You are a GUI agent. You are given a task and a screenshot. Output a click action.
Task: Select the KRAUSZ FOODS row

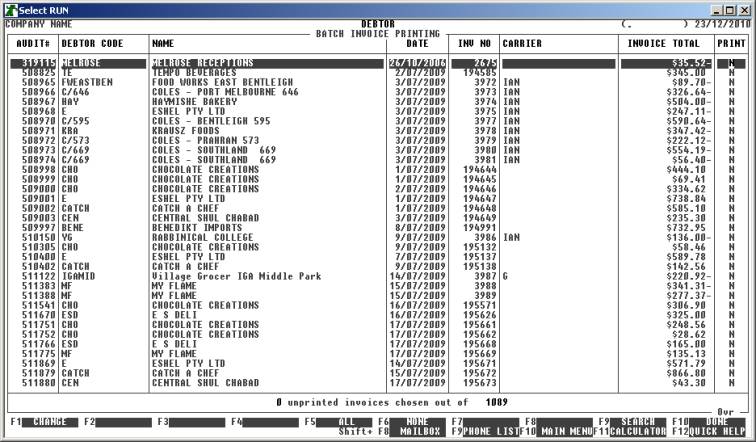click(378, 131)
